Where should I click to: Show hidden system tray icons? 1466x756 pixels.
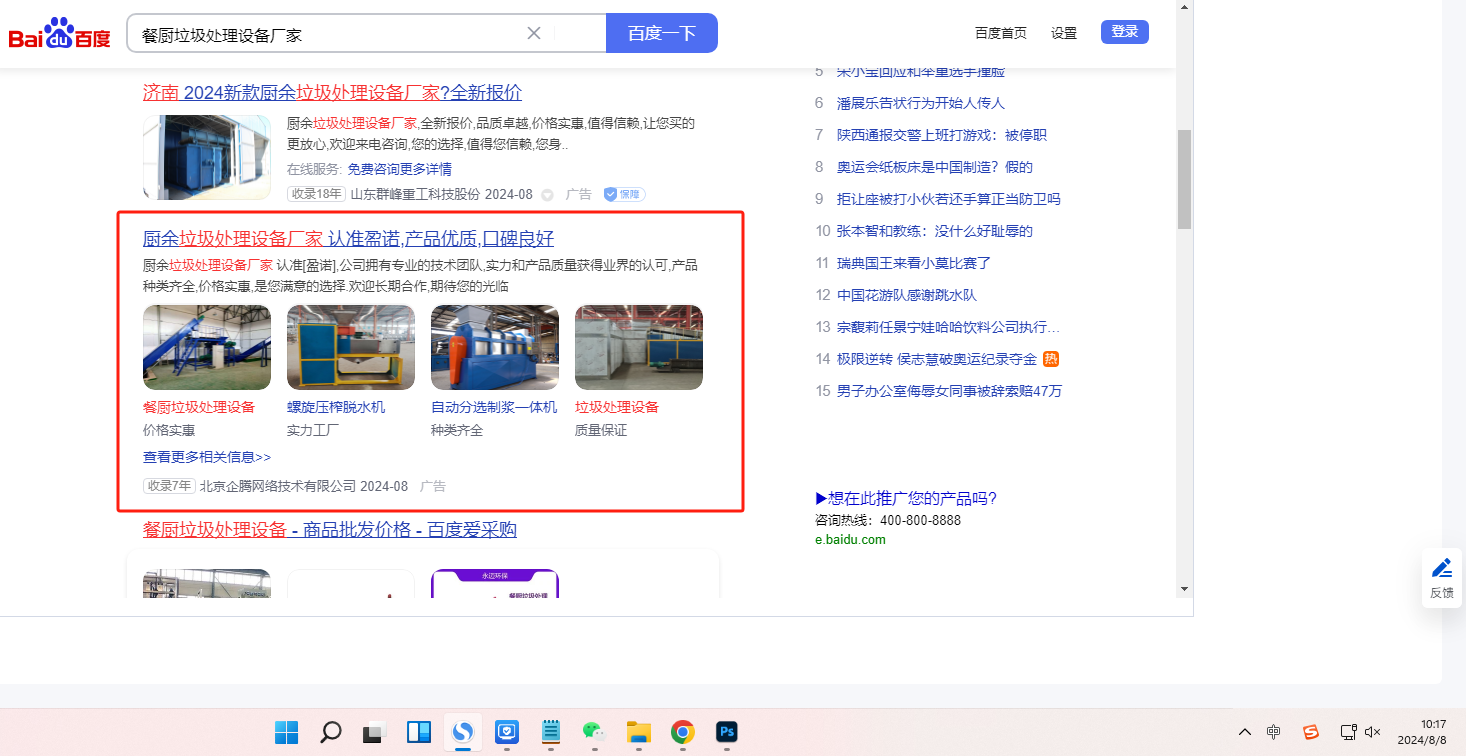click(1244, 732)
